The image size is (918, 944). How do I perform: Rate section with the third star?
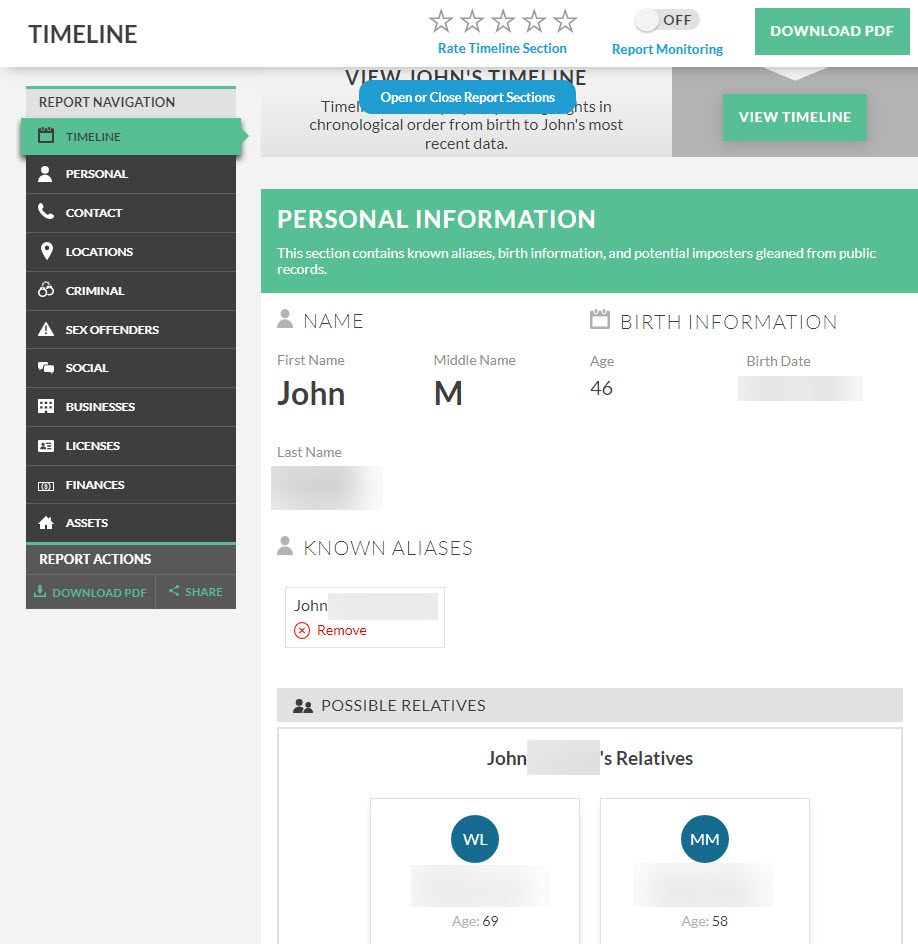[503, 21]
